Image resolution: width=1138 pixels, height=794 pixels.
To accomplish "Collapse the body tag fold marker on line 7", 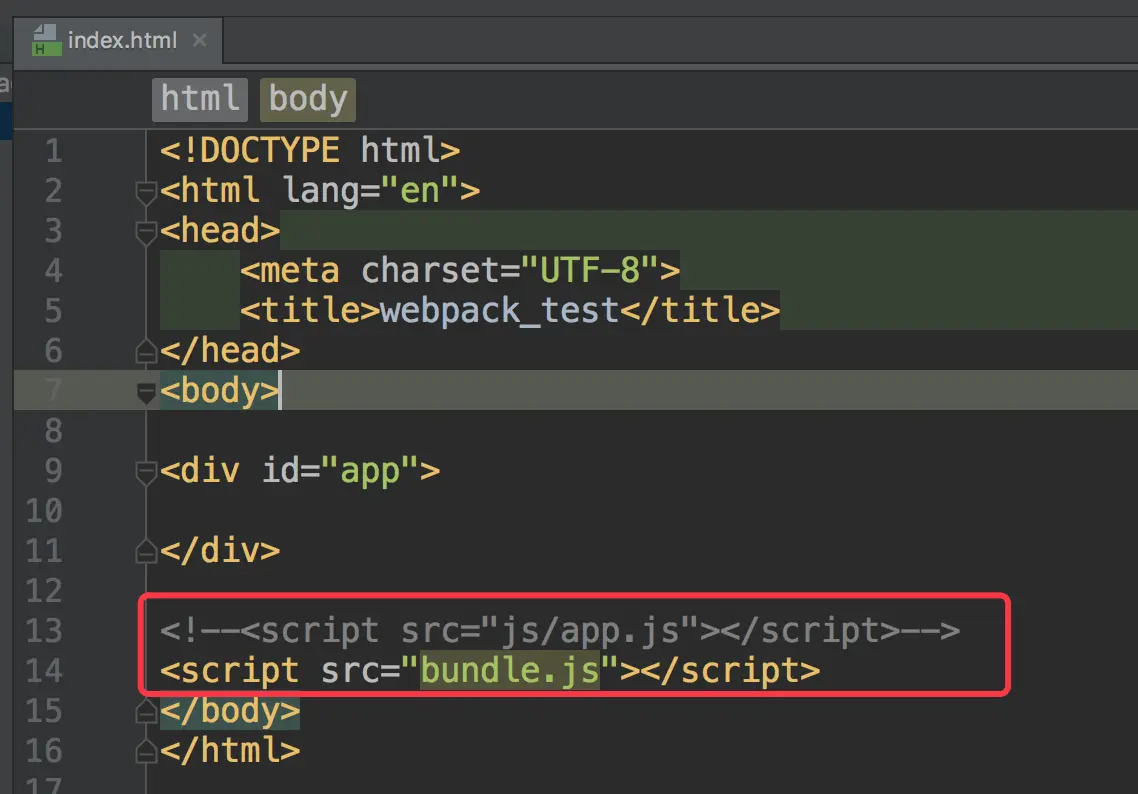I will tap(146, 393).
